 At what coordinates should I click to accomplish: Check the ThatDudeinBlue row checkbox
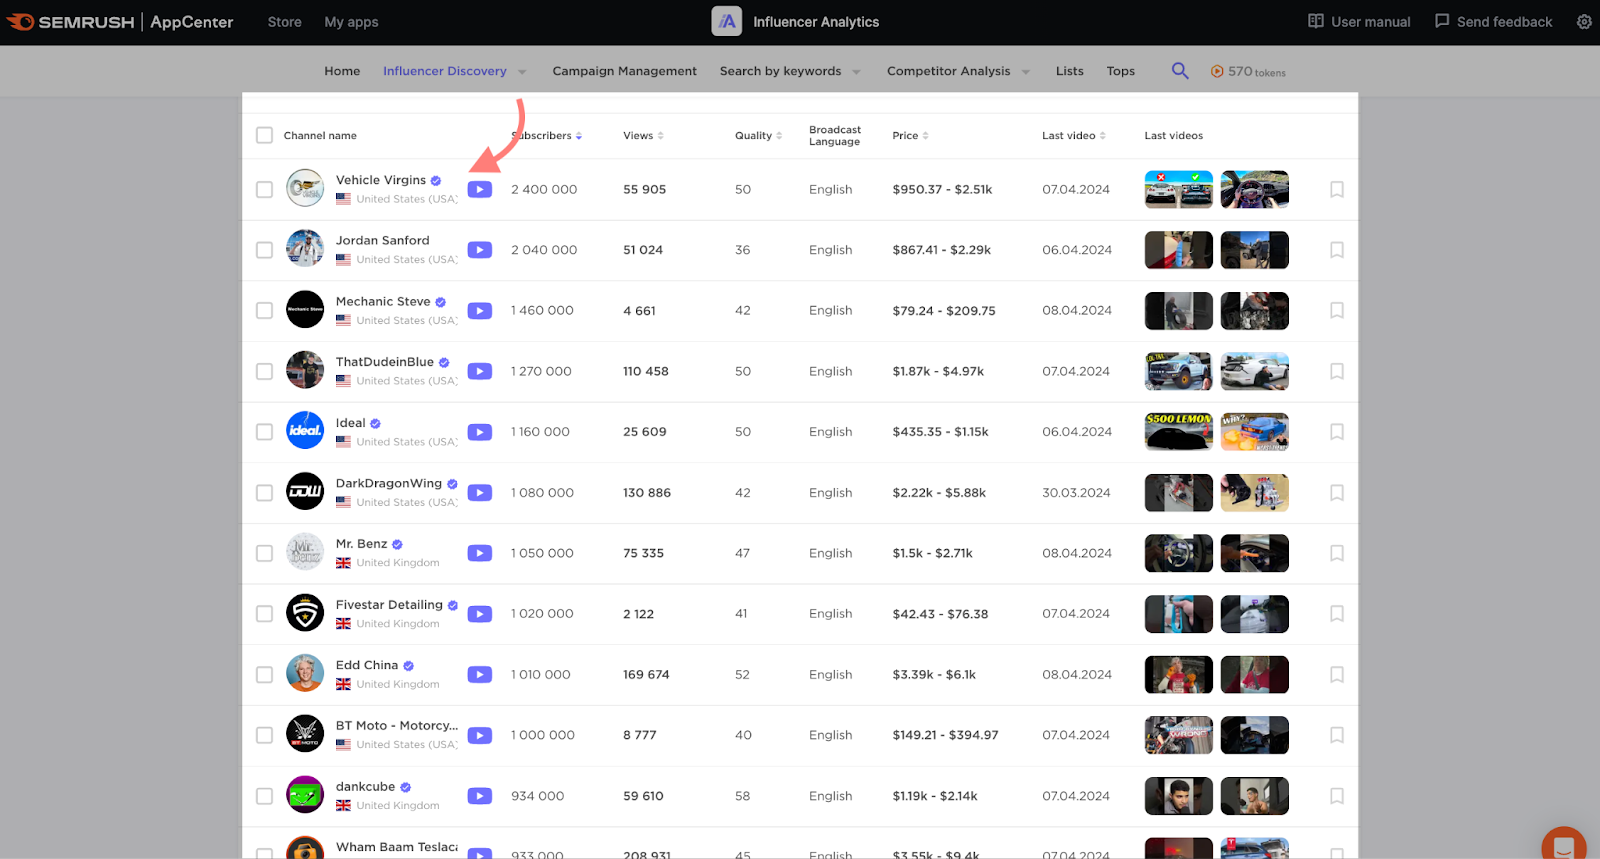pyautogui.click(x=264, y=371)
